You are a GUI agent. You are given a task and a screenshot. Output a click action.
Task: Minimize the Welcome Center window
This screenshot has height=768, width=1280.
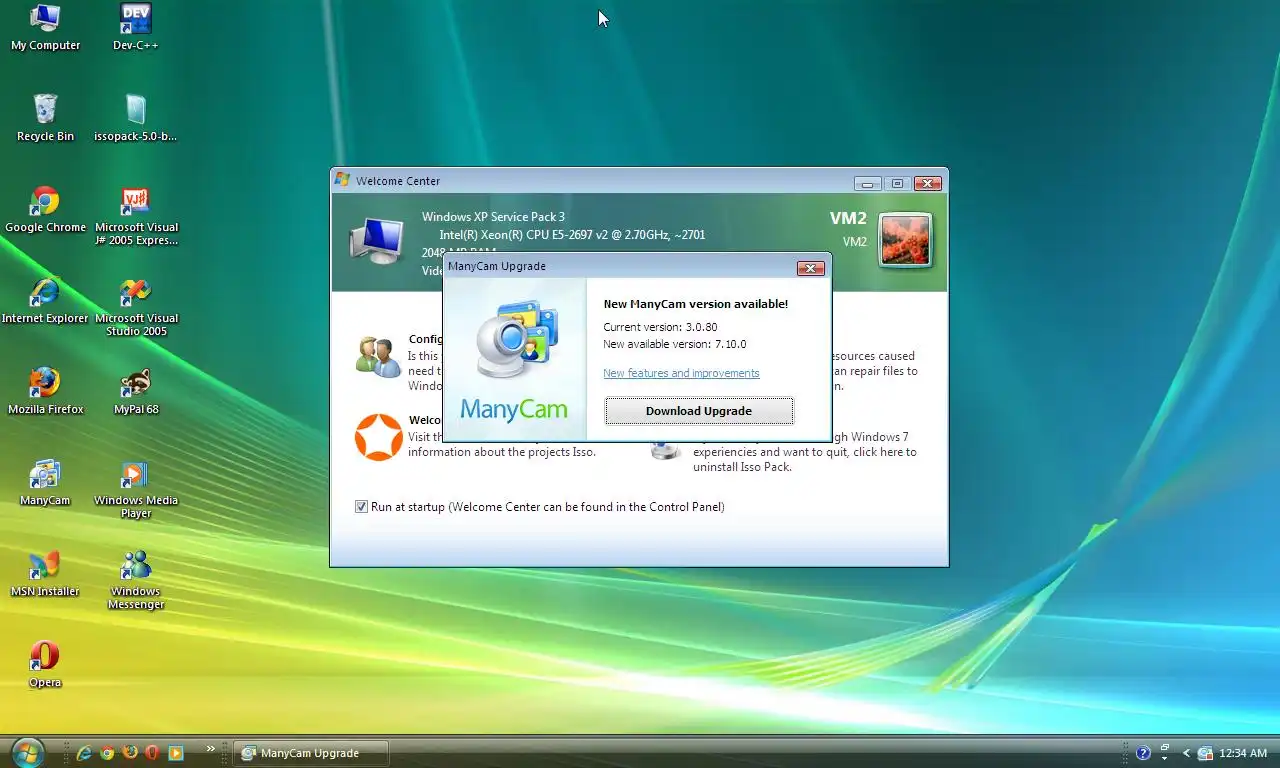pos(868,183)
